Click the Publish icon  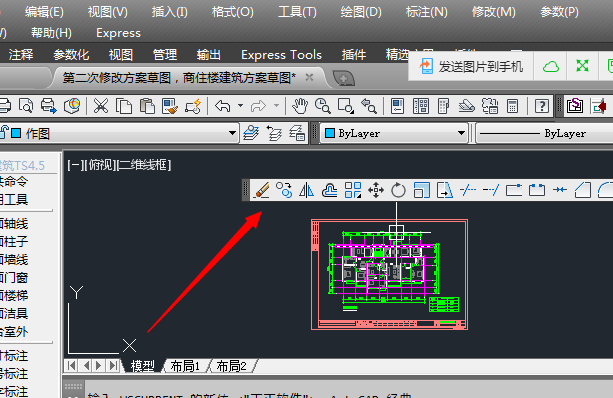tap(49, 106)
